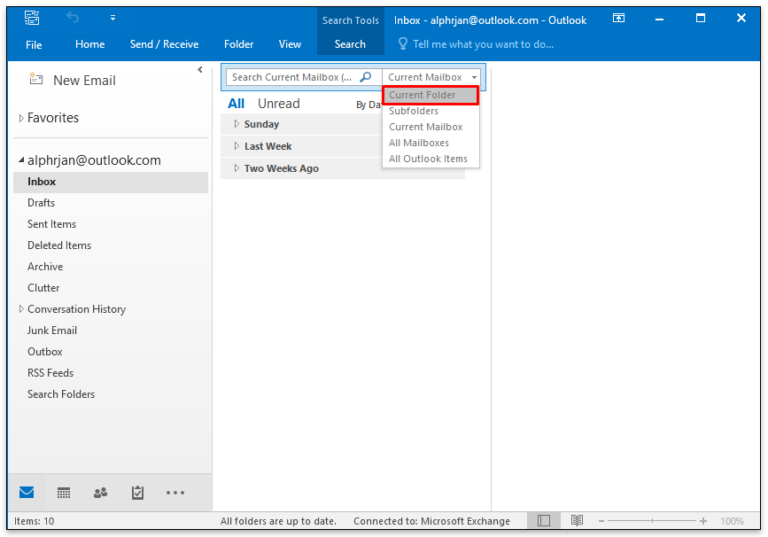The height and width of the screenshot is (537, 768).
Task: Click the lightbulb Tell me icon
Action: pyautogui.click(x=403, y=44)
